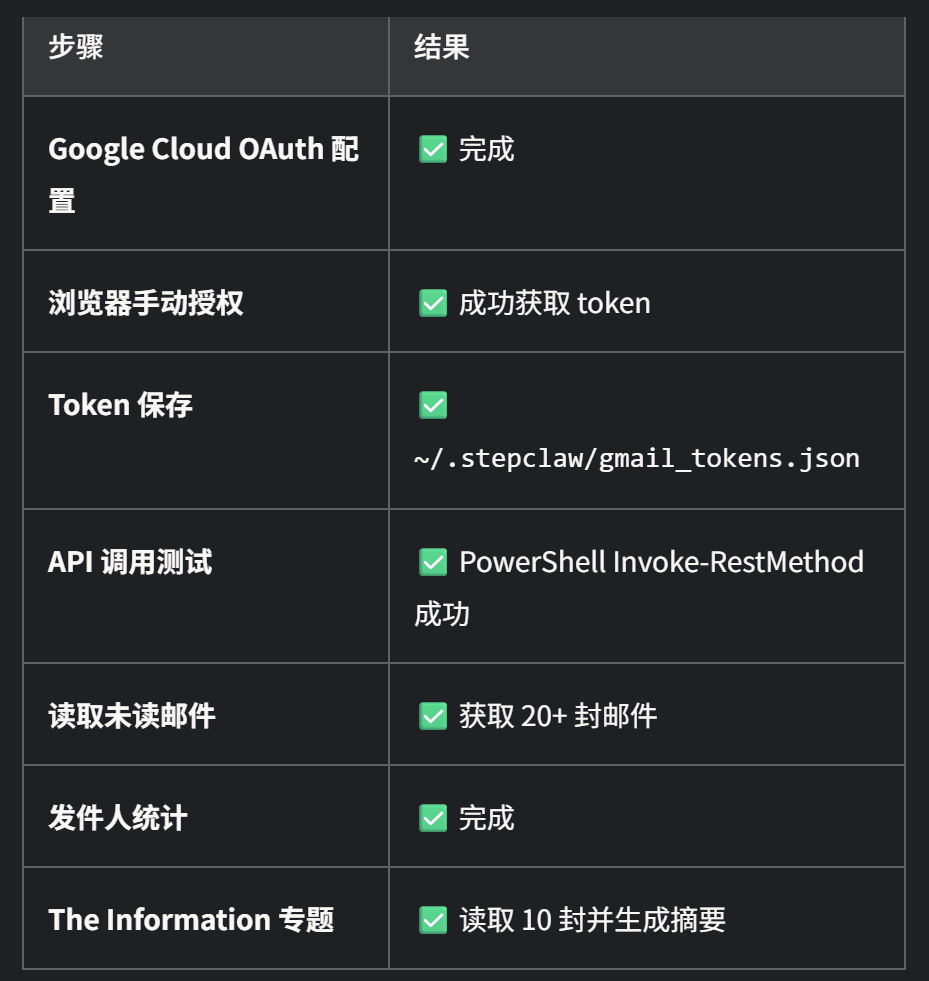Click the API 调用测试 step label
Viewport: 929px width, 981px height.
point(130,562)
